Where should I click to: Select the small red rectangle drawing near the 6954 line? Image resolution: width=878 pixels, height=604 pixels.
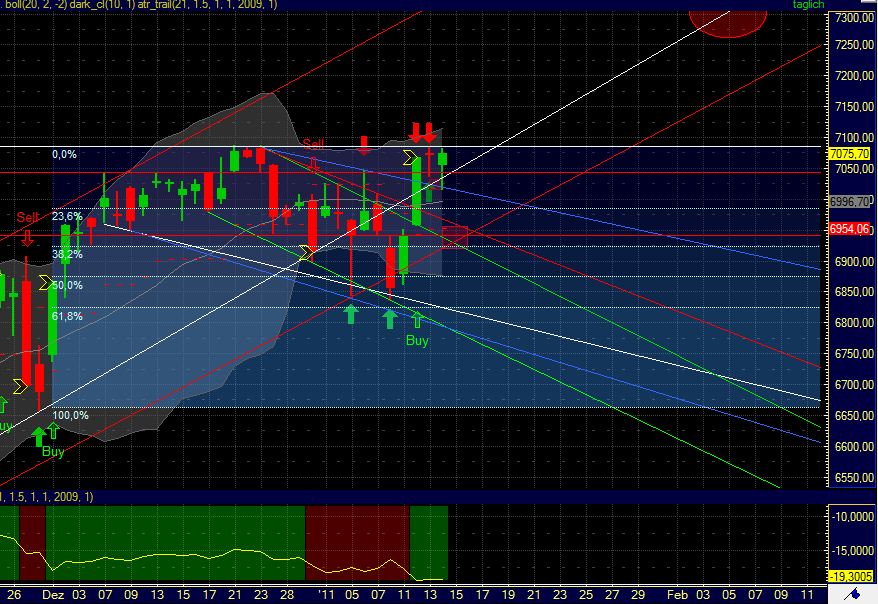tap(455, 236)
